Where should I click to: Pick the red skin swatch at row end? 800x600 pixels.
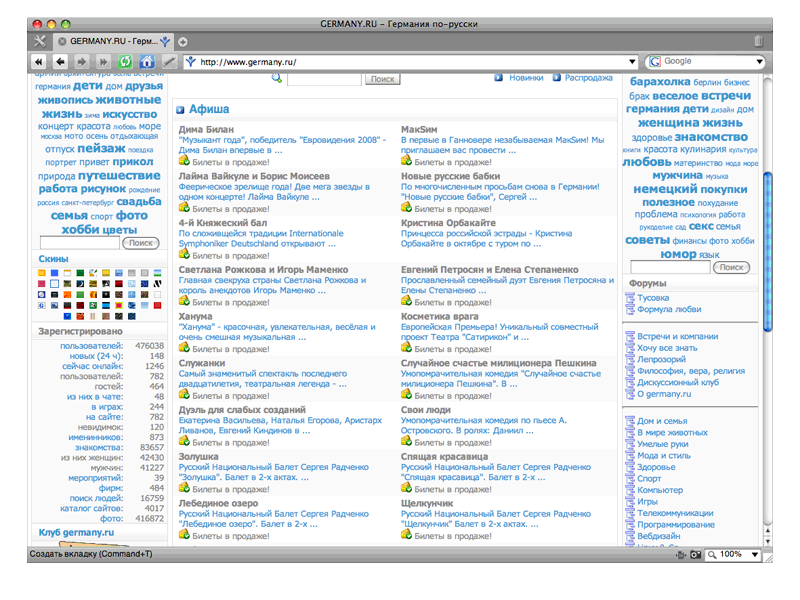[158, 305]
